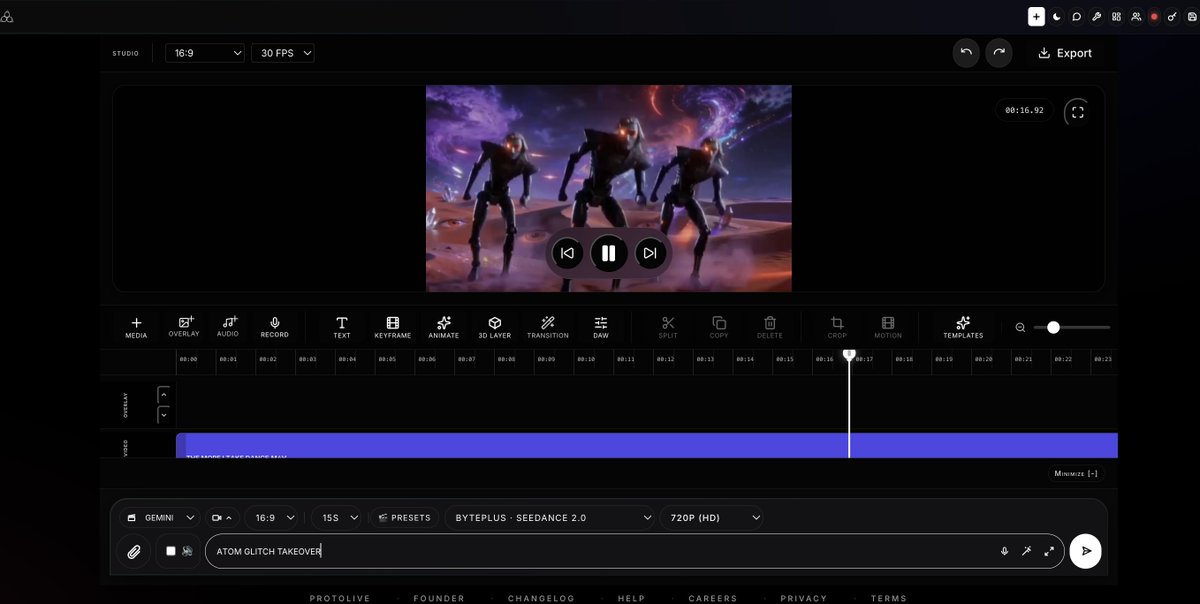Open the Changelog footer link
The height and width of the screenshot is (604, 1200).
[541, 598]
